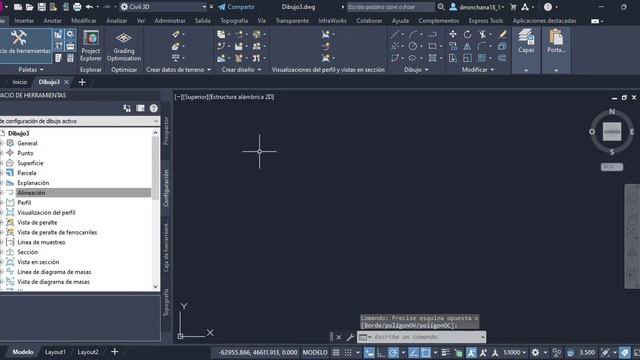
Task: Launch Grading Optimization
Action: 124,46
